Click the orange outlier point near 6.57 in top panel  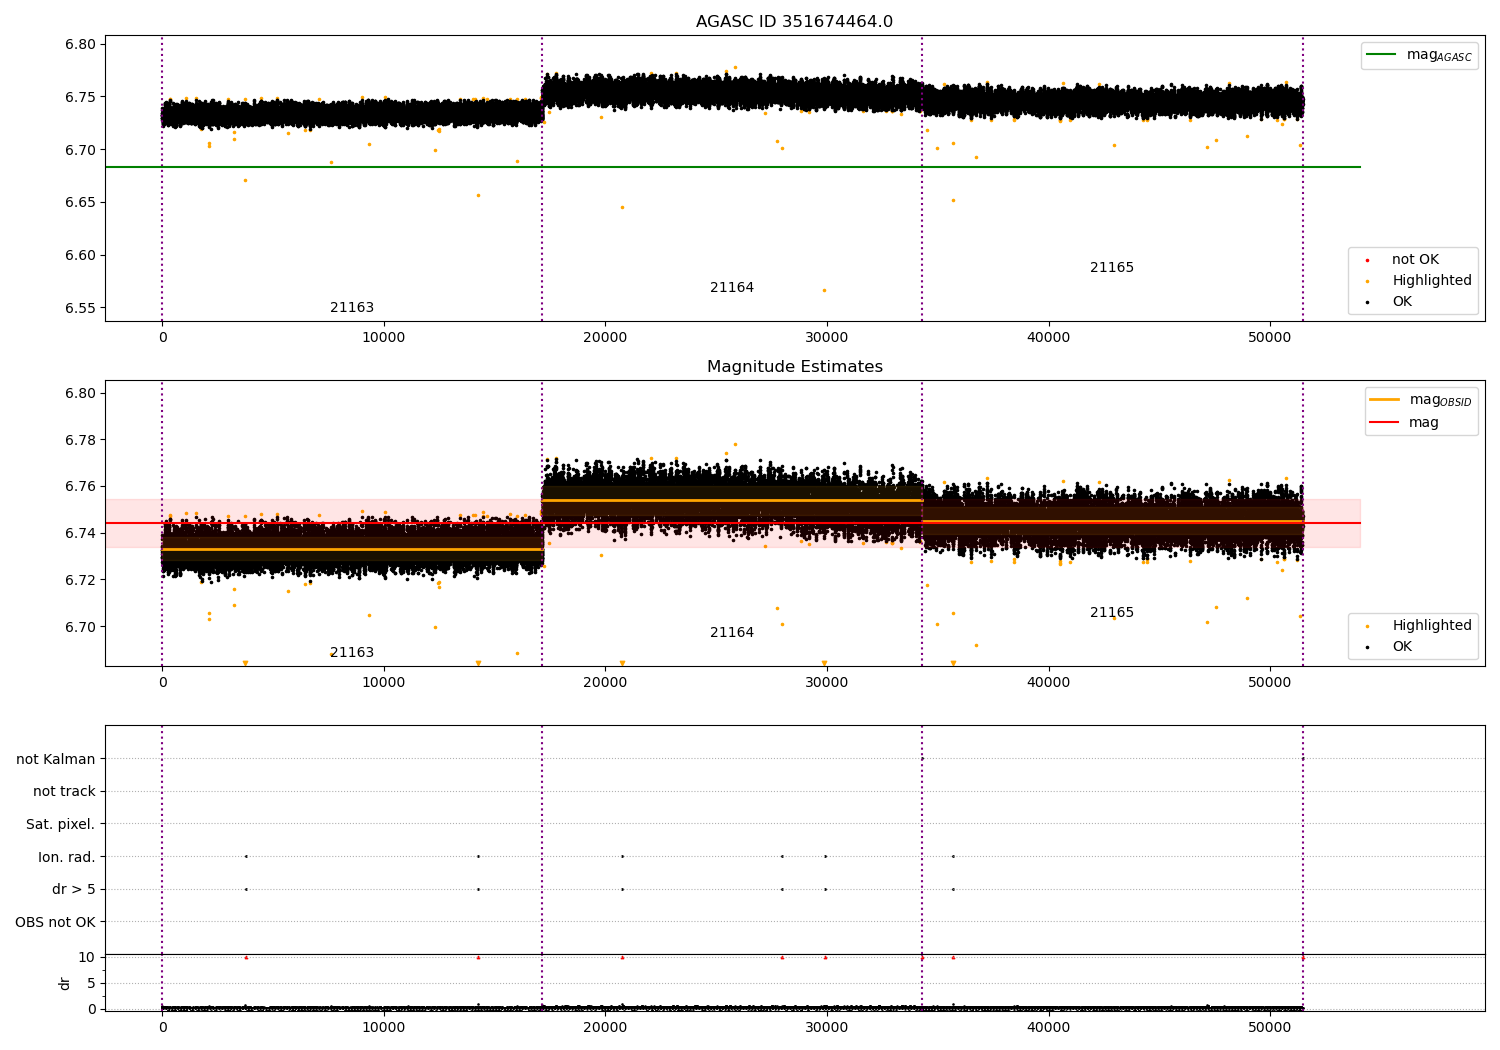tap(824, 290)
